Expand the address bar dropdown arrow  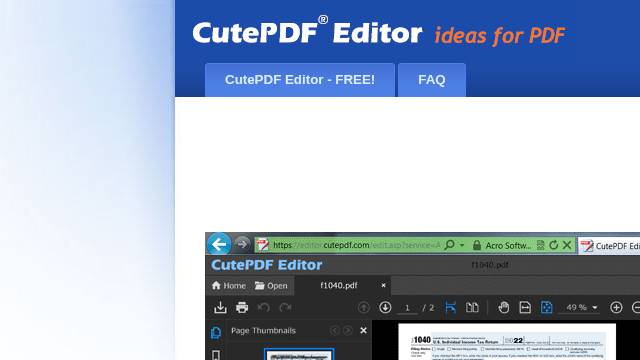tap(462, 245)
